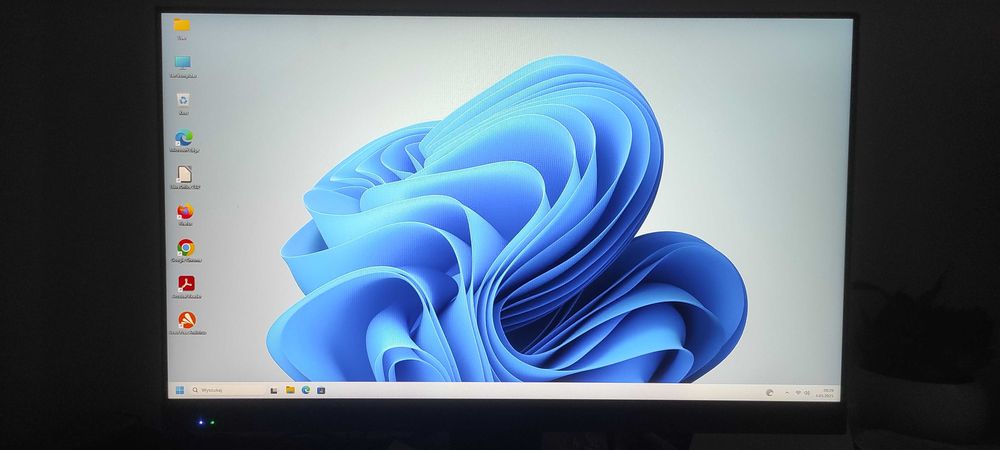The image size is (1000, 450).
Task: Open the taskbar clock and date
Action: [x=825, y=393]
